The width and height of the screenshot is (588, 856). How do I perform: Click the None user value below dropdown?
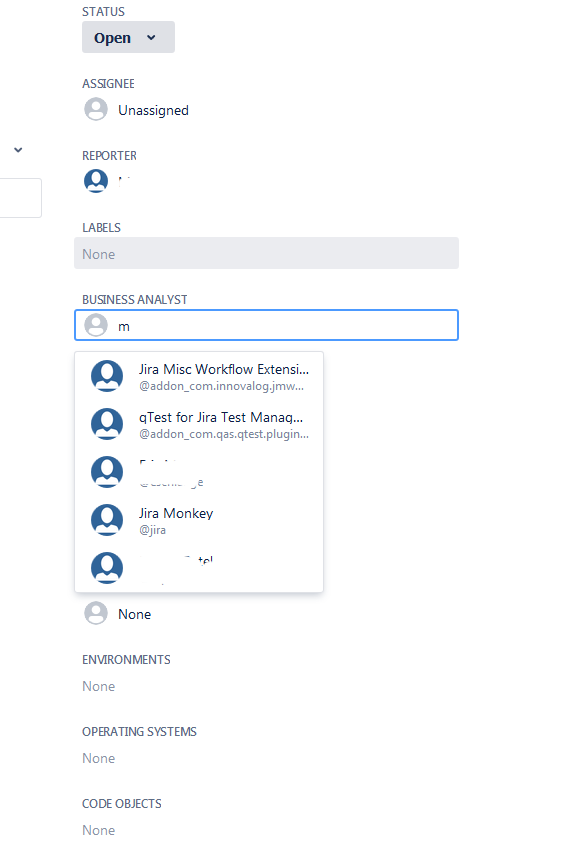pyautogui.click(x=134, y=614)
